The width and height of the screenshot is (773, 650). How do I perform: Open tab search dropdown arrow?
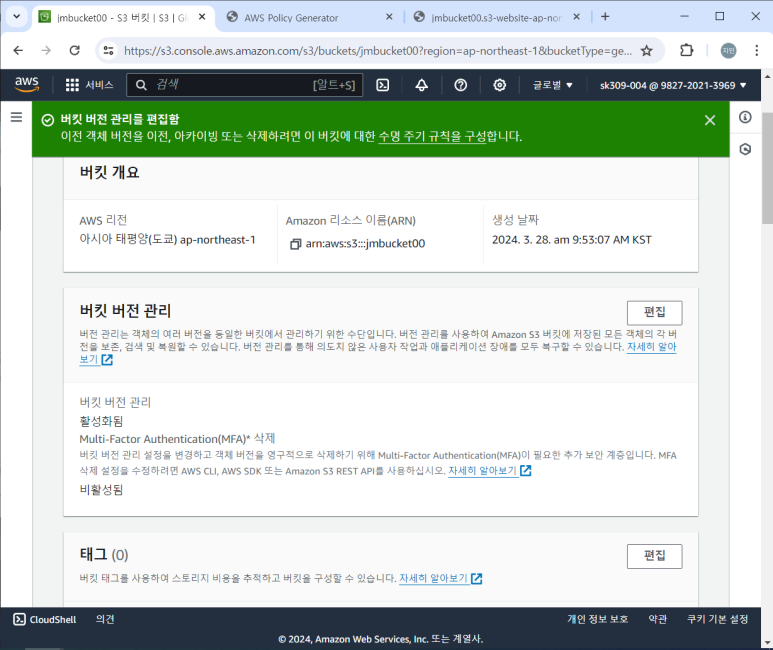(16, 17)
